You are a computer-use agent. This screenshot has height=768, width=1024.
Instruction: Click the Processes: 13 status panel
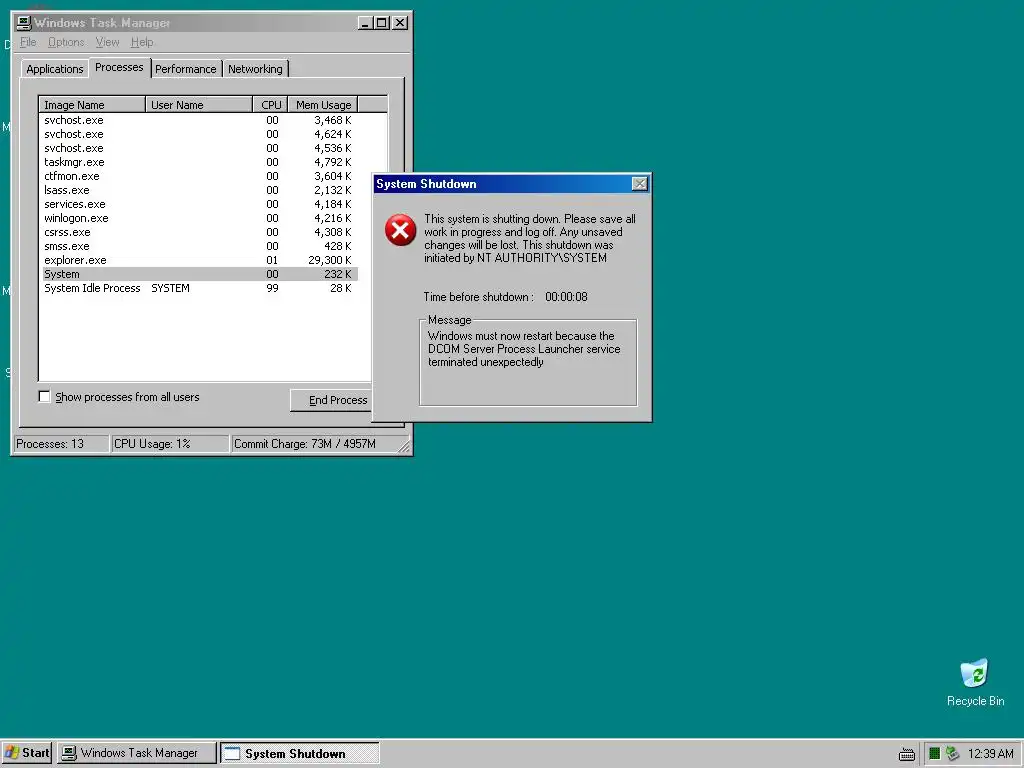[x=61, y=444]
